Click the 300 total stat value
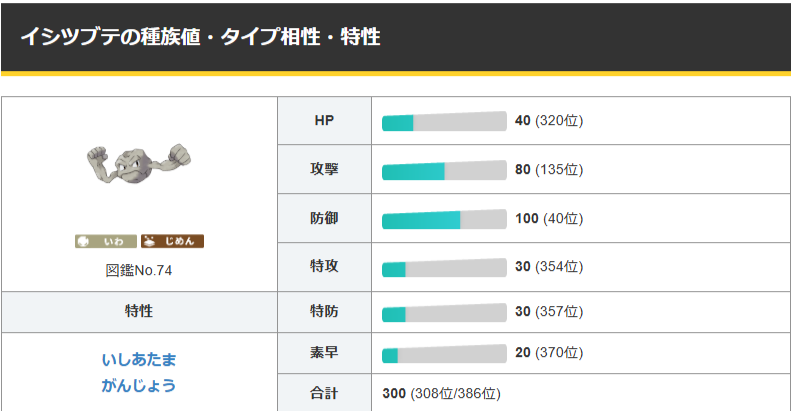The width and height of the screenshot is (795, 411). 394,393
